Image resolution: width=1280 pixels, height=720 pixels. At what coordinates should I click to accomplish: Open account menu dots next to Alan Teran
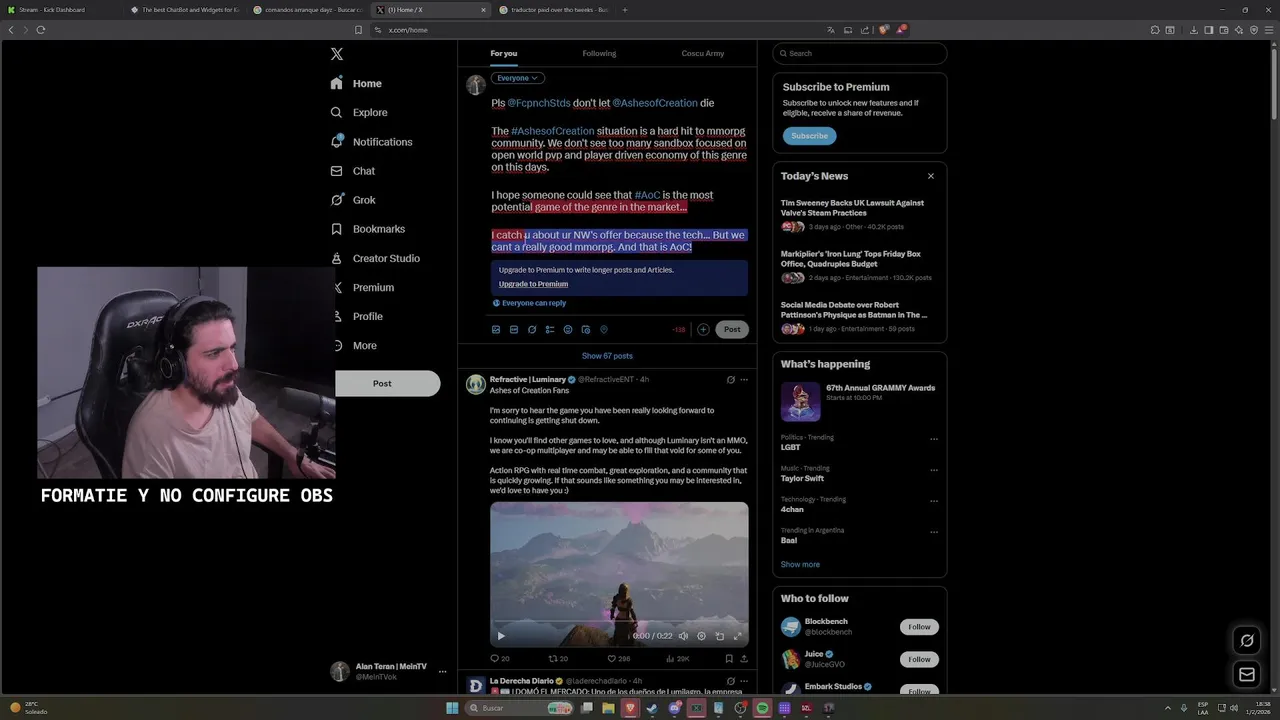point(442,672)
